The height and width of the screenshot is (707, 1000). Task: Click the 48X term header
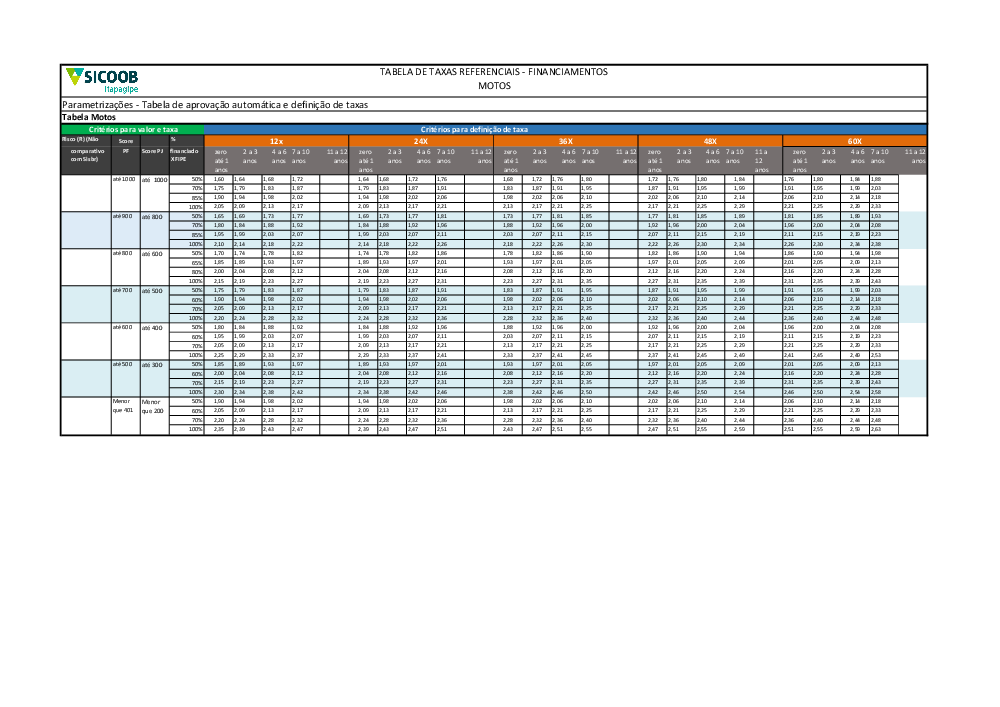tap(710, 142)
